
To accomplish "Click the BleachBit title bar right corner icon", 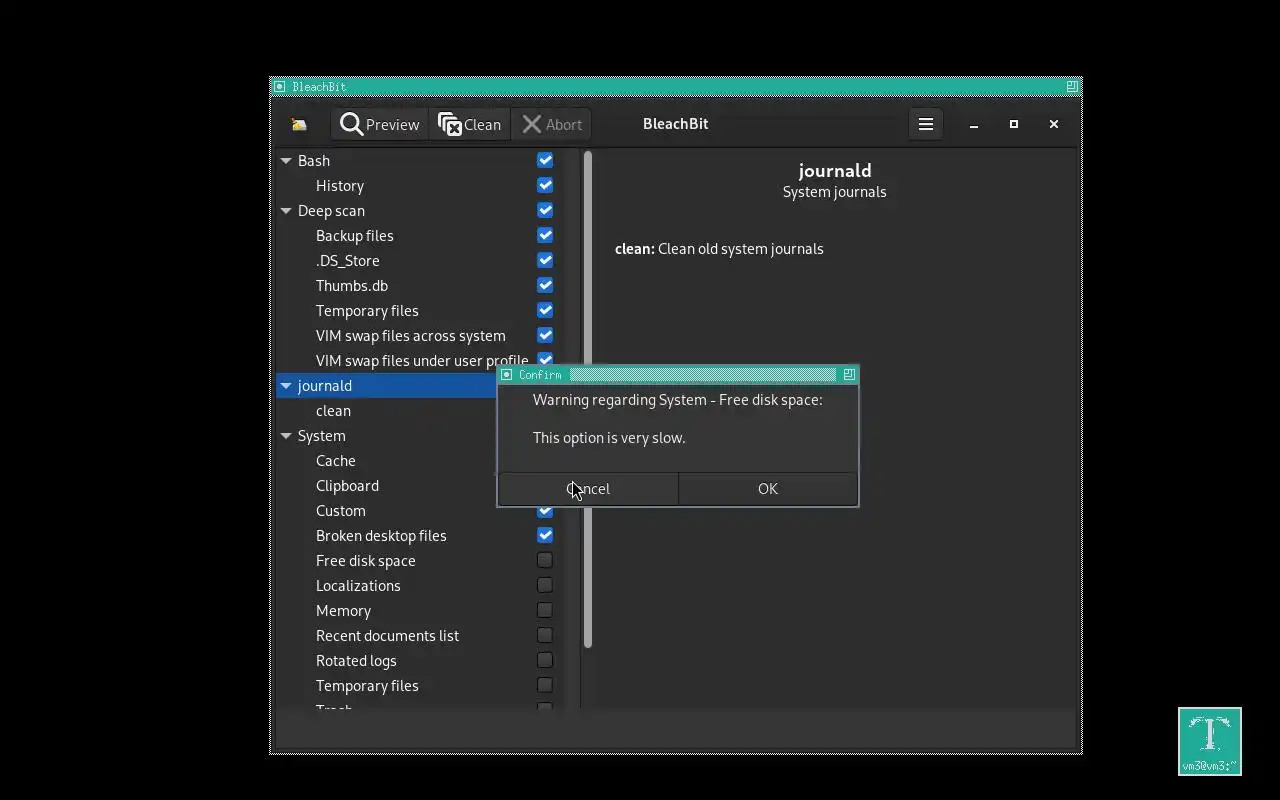I will click(x=1072, y=87).
